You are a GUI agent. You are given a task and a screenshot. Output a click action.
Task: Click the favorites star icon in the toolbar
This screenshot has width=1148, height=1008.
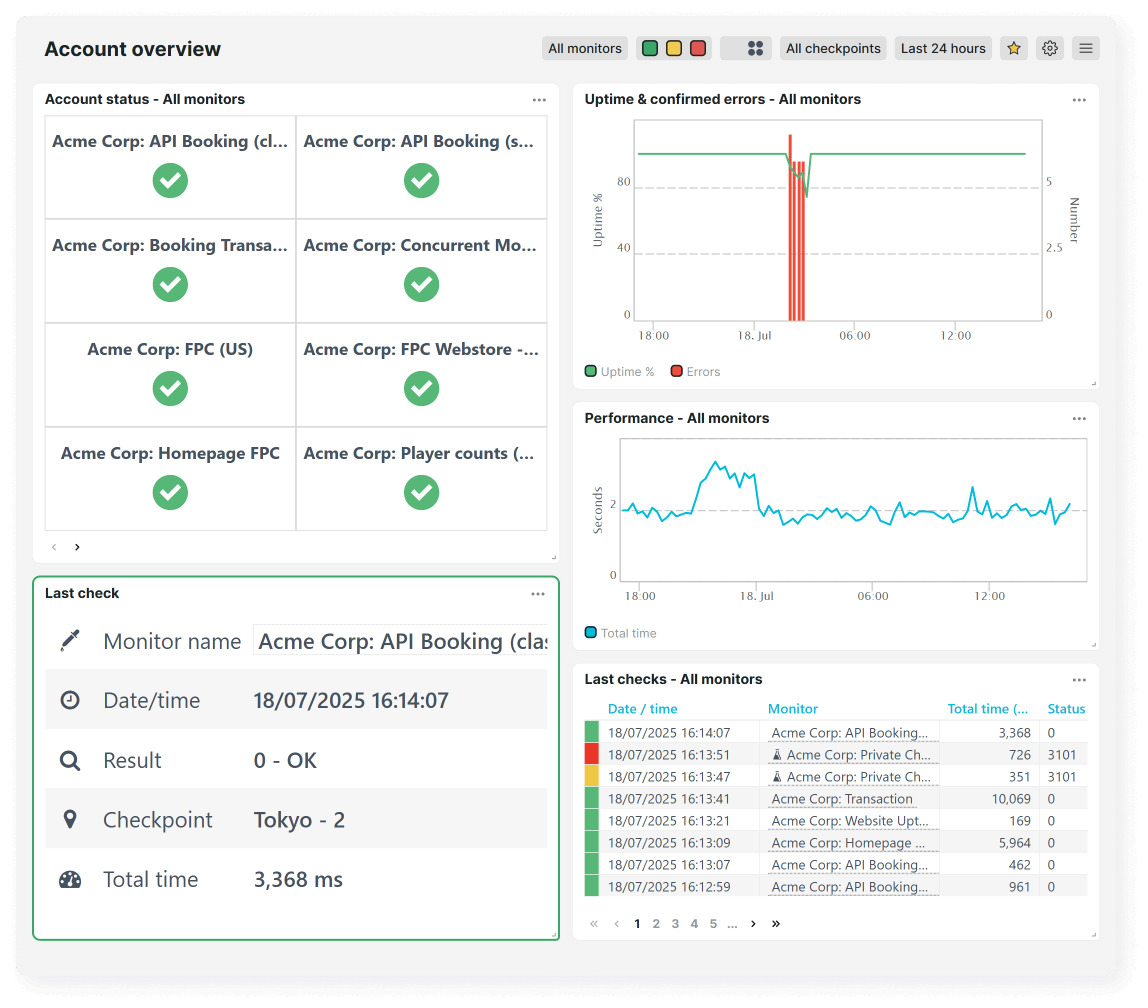click(x=1013, y=47)
